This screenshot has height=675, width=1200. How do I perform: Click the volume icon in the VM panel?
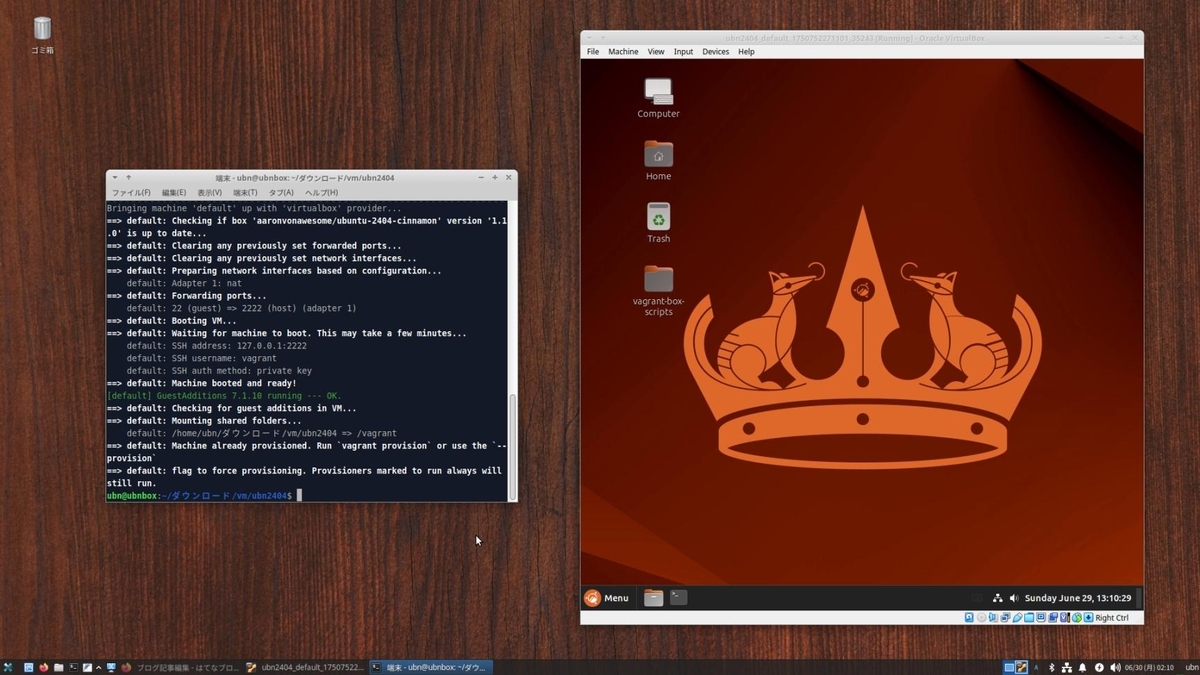pyautogui.click(x=1013, y=598)
